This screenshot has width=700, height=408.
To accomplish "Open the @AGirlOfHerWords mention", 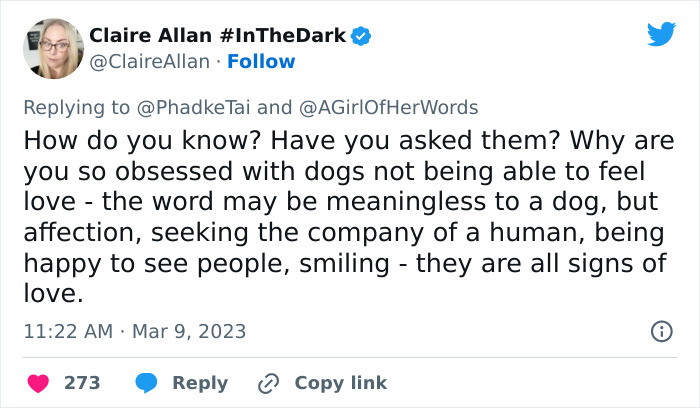I will (x=388, y=108).
